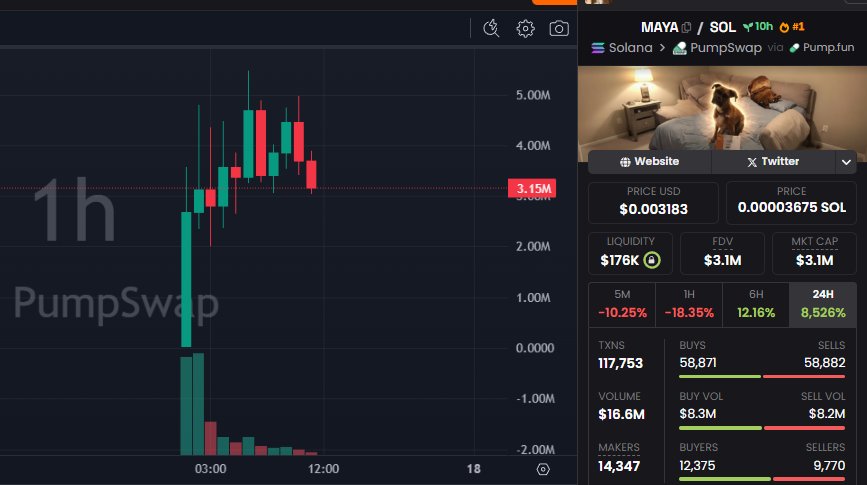Viewport: 867px width, 485px height.
Task: Click the 5.00M price axis label
Action: coord(533,95)
